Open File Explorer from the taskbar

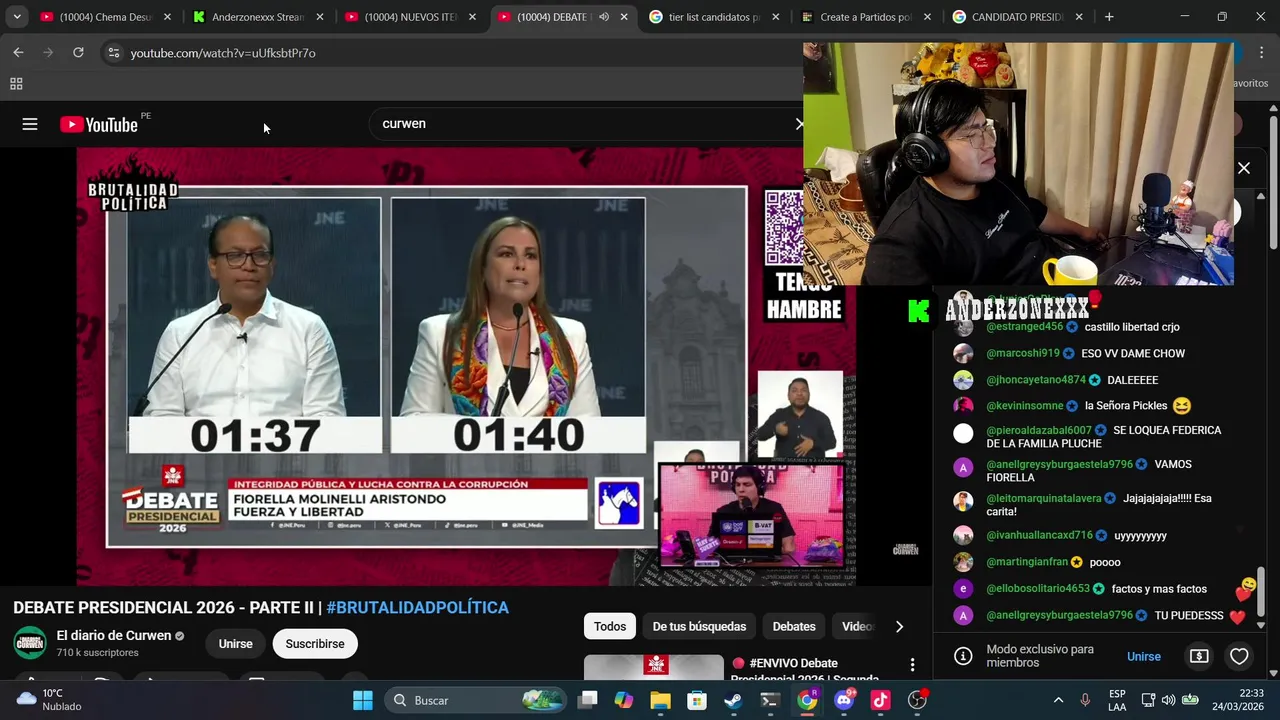(661, 700)
